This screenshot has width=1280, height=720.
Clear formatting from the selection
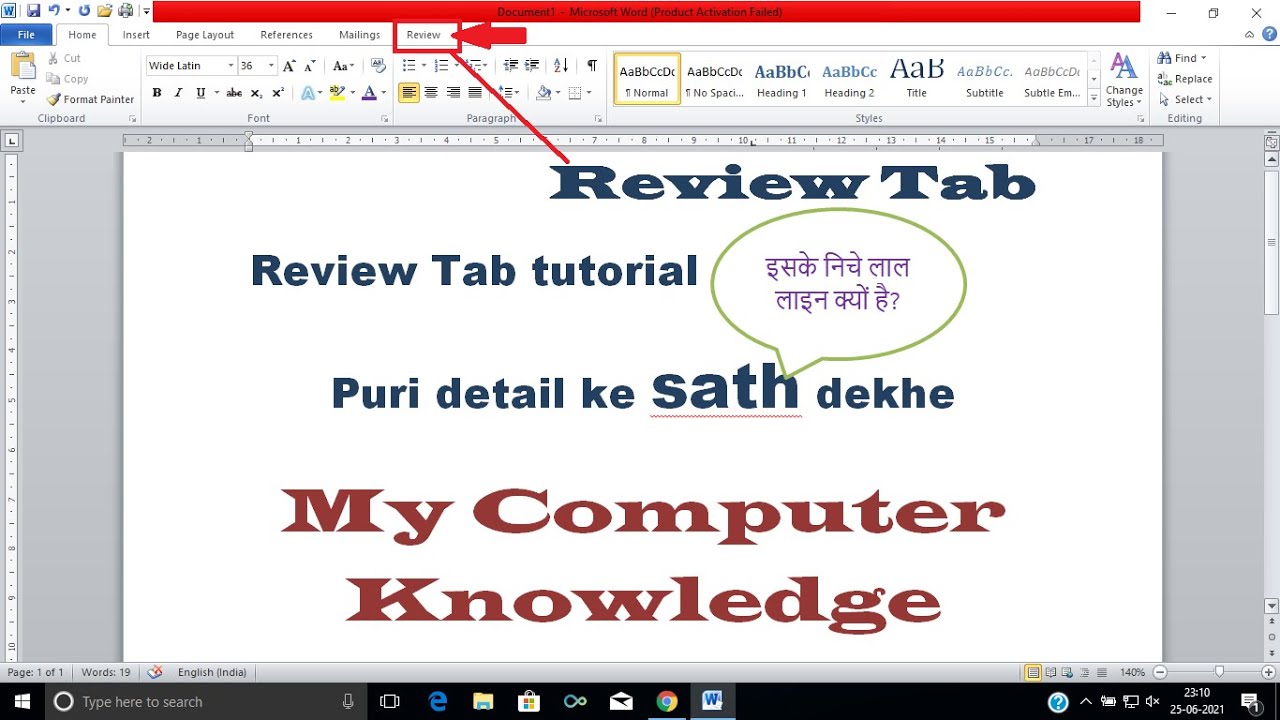click(378, 66)
